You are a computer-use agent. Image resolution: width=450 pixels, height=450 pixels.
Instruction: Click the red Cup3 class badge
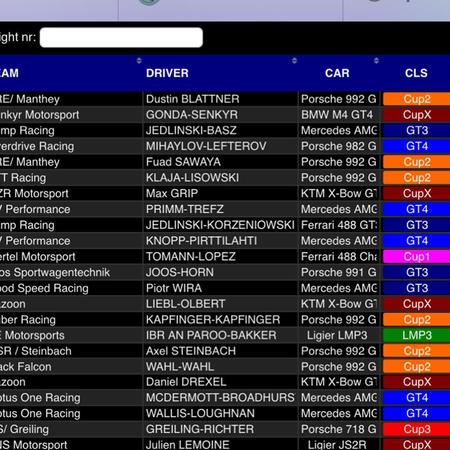click(417, 429)
